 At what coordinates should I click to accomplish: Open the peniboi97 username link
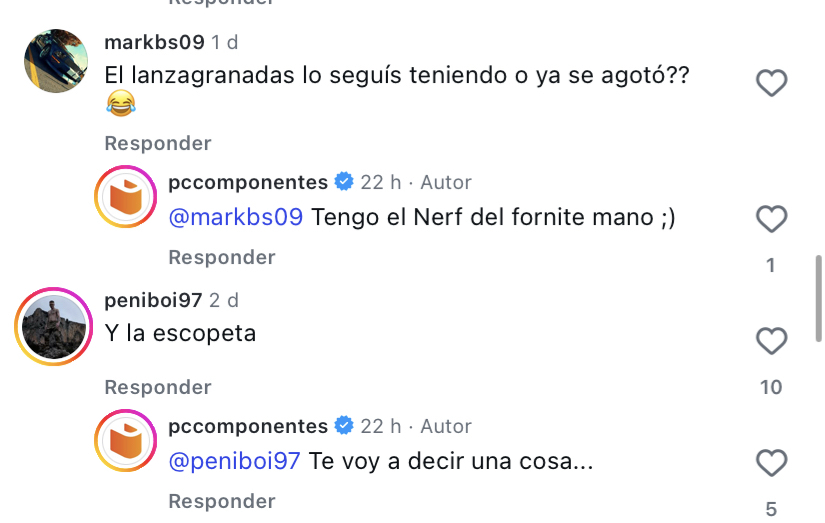point(153,300)
